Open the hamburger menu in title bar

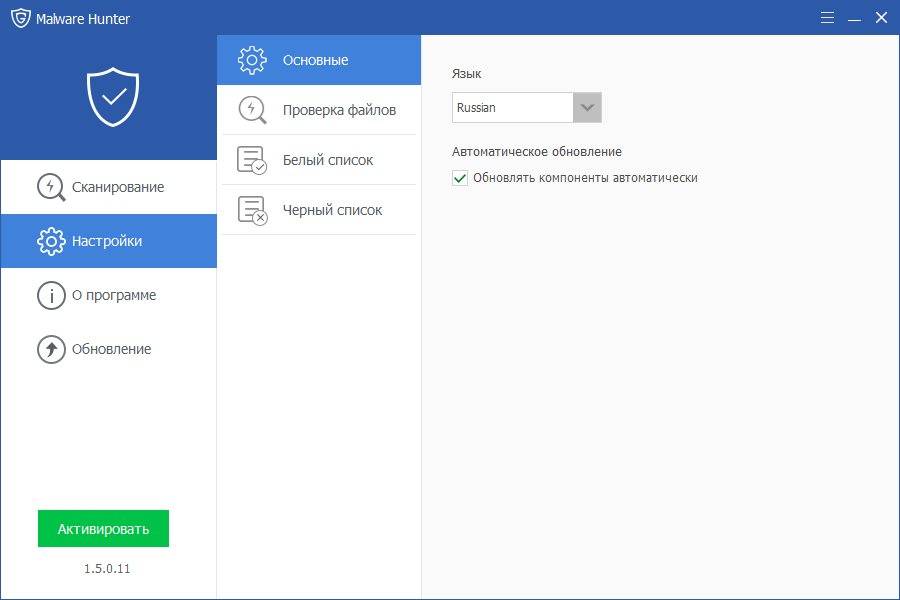pyautogui.click(x=827, y=17)
